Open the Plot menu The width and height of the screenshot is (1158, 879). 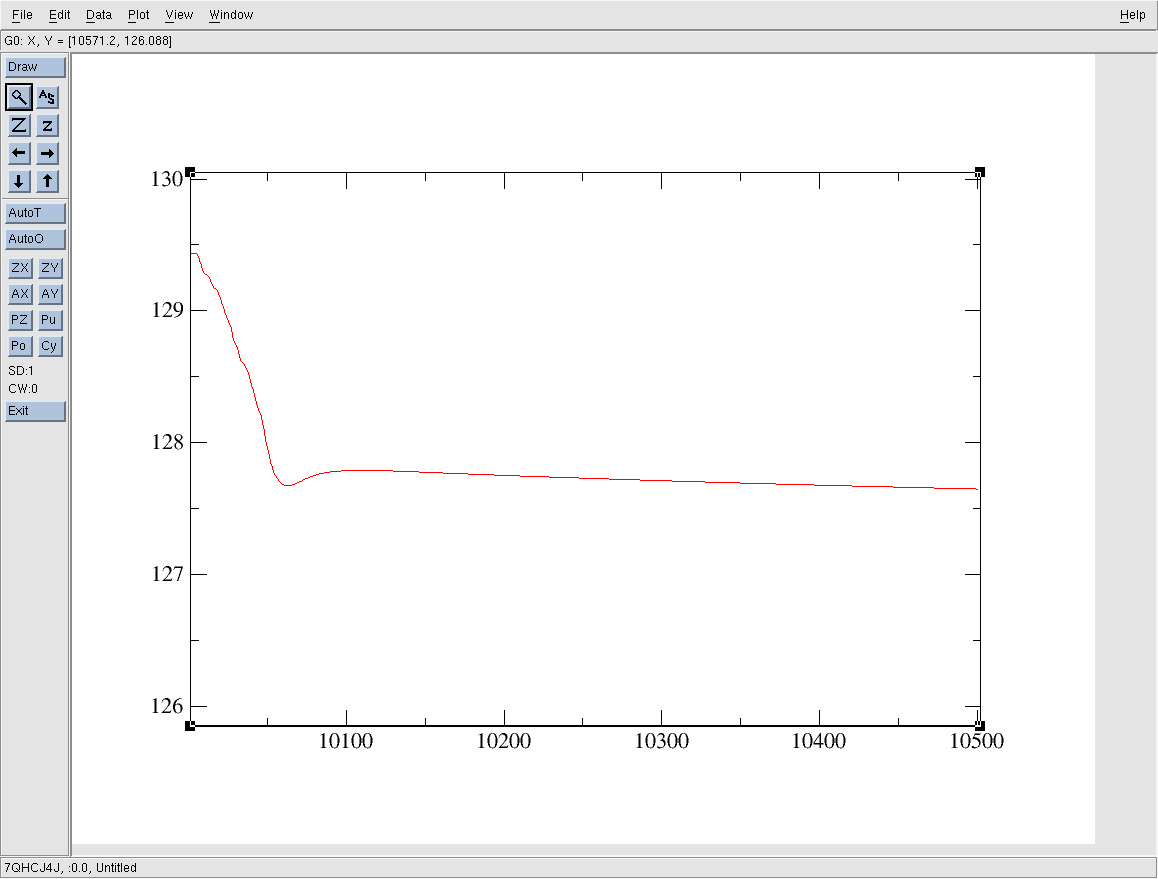click(x=139, y=15)
